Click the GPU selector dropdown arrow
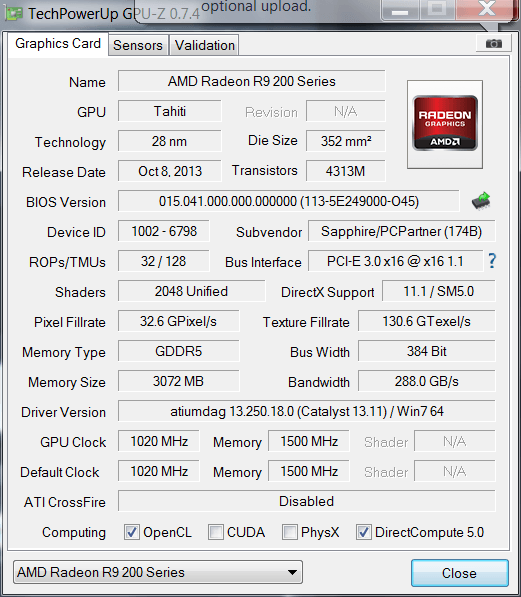This screenshot has width=521, height=597. (292, 572)
